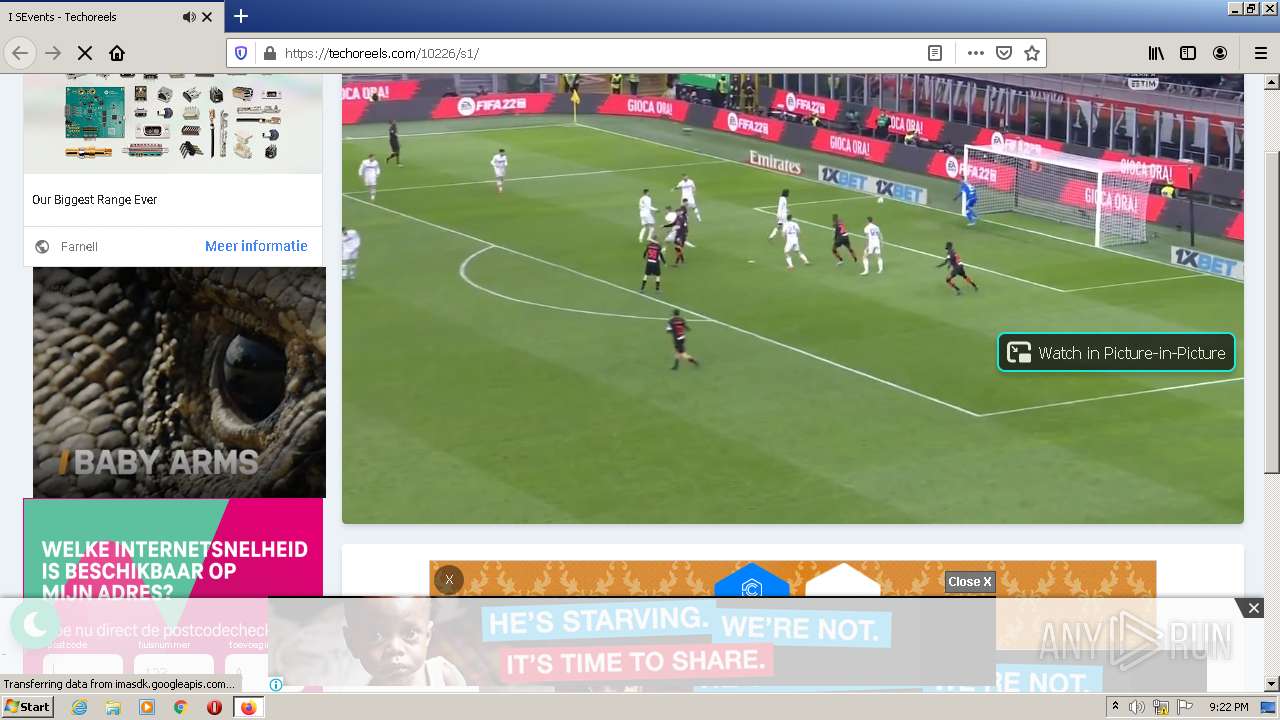
Task: Click the soccer match video
Action: 793,298
